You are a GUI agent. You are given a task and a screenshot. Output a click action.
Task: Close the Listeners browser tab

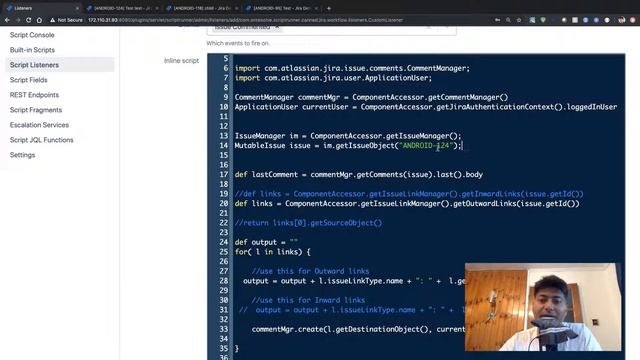coord(77,8)
